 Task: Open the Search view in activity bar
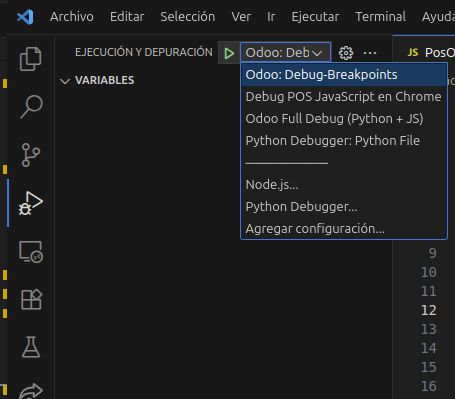coord(31,107)
